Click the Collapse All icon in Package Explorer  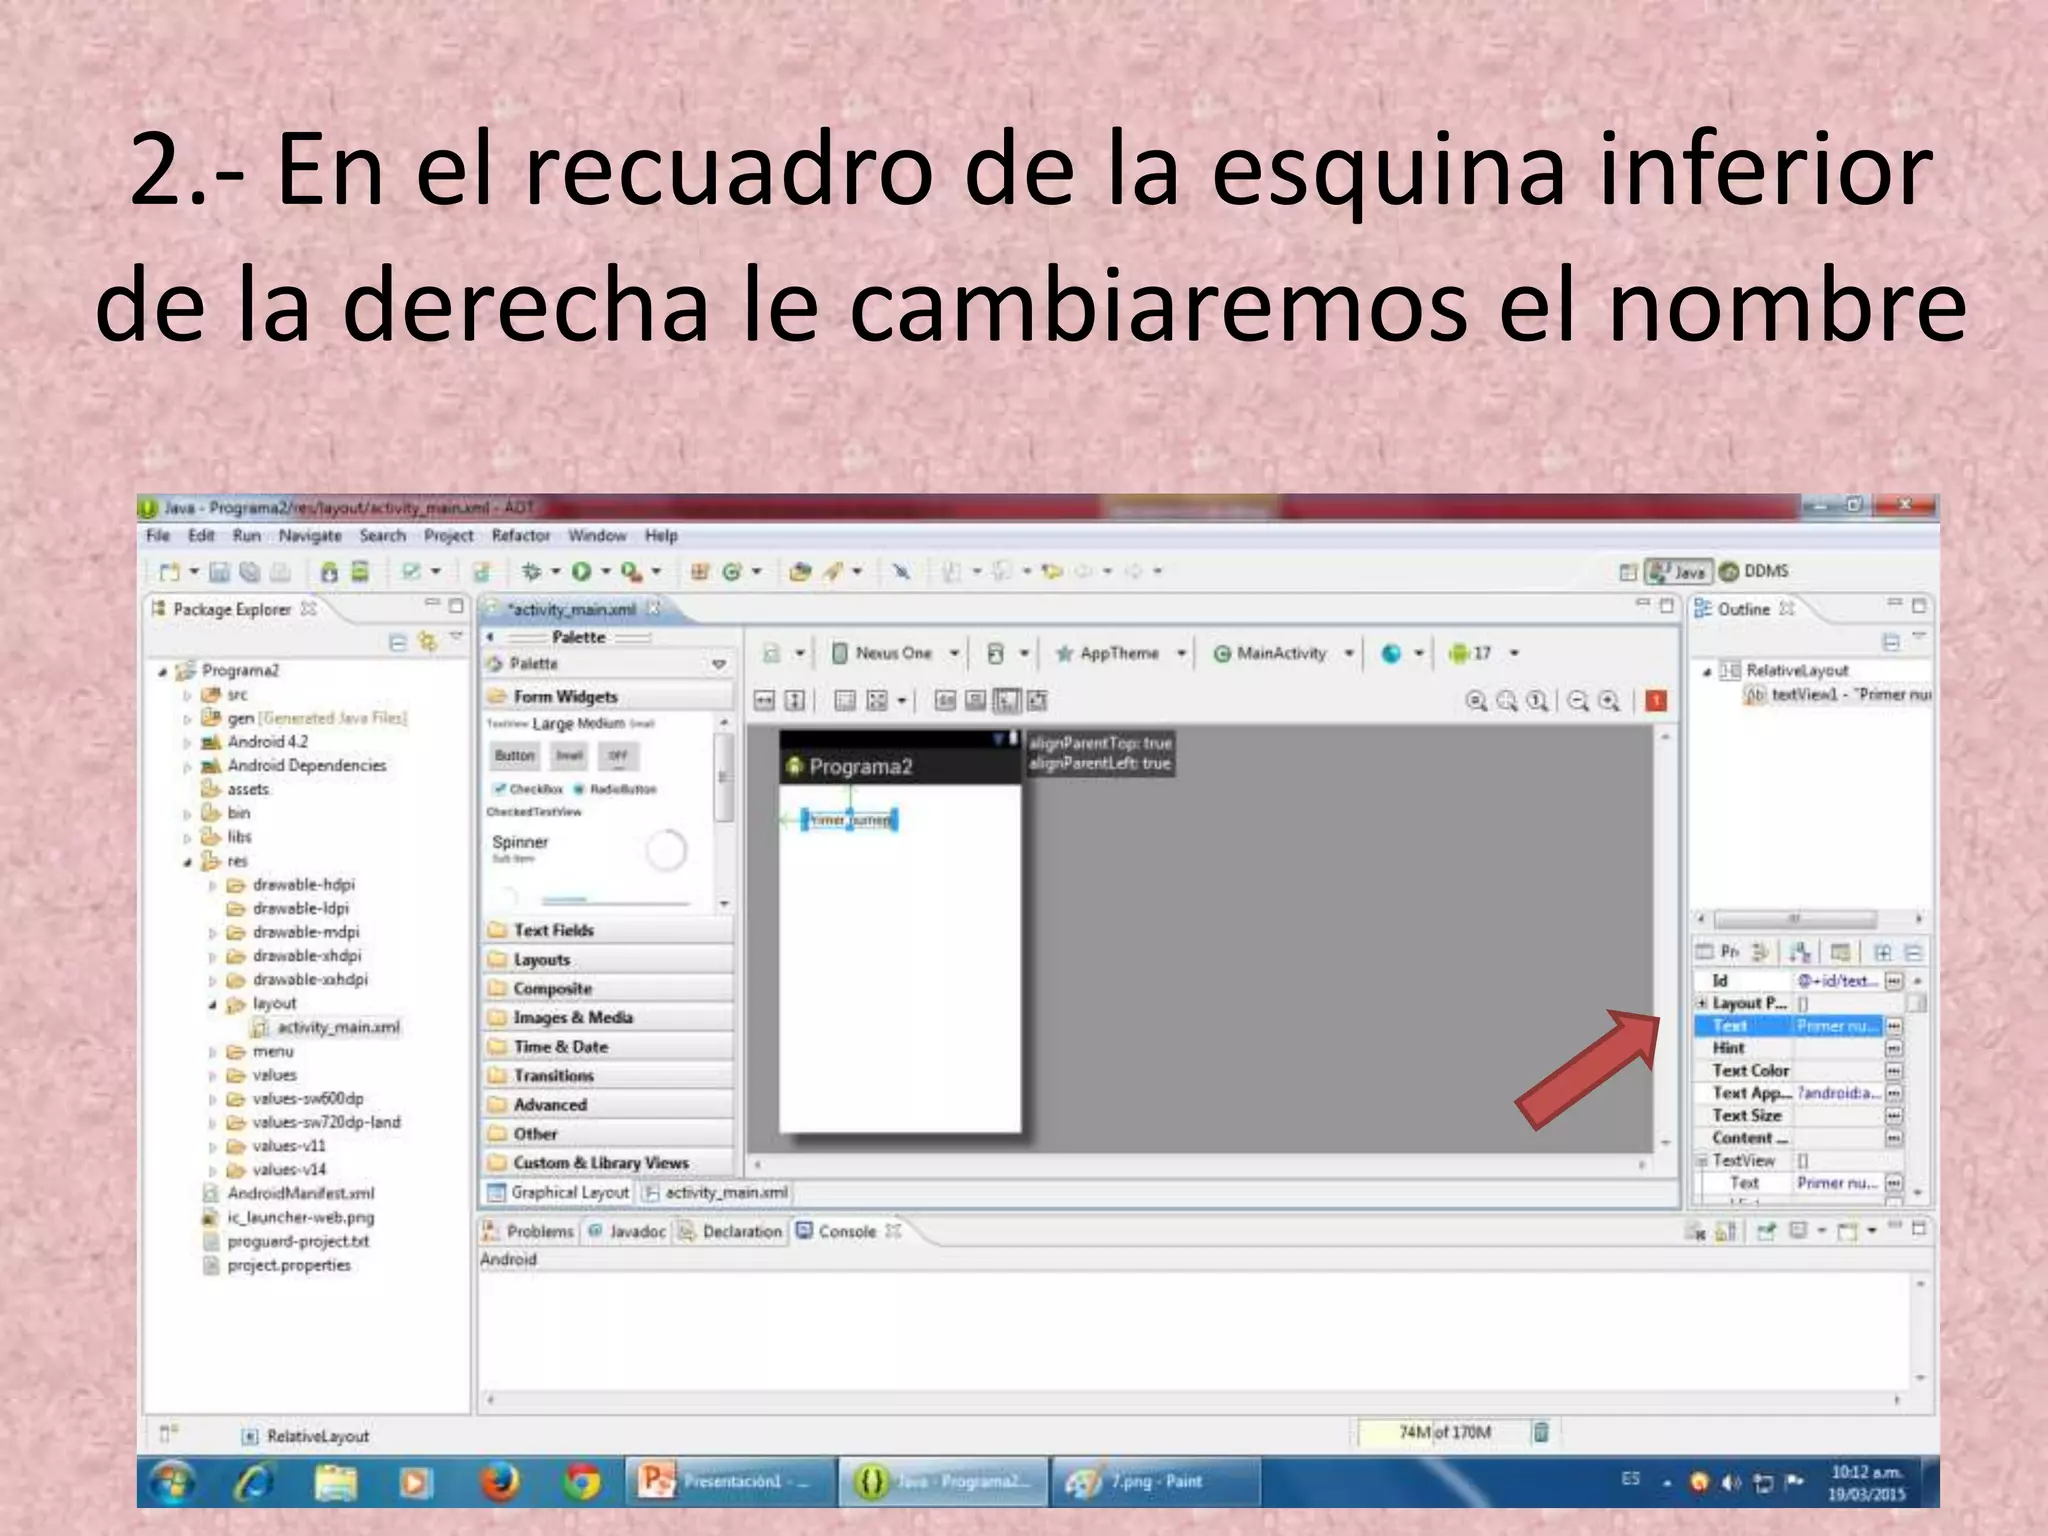coord(397,642)
